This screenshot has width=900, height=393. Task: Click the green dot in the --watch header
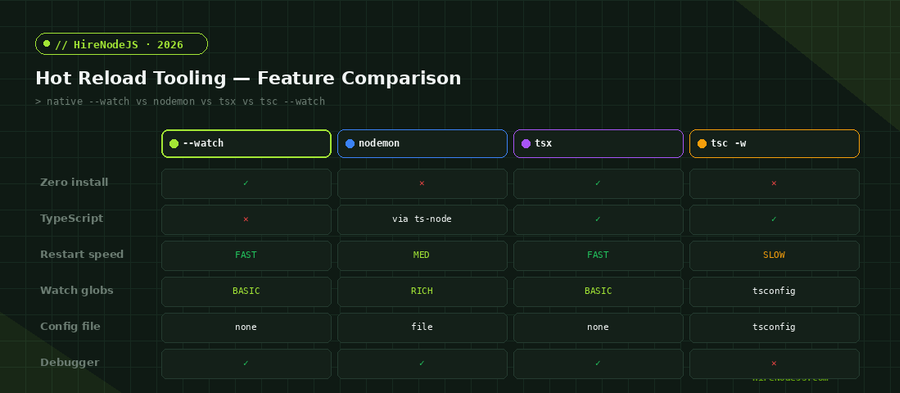point(174,143)
